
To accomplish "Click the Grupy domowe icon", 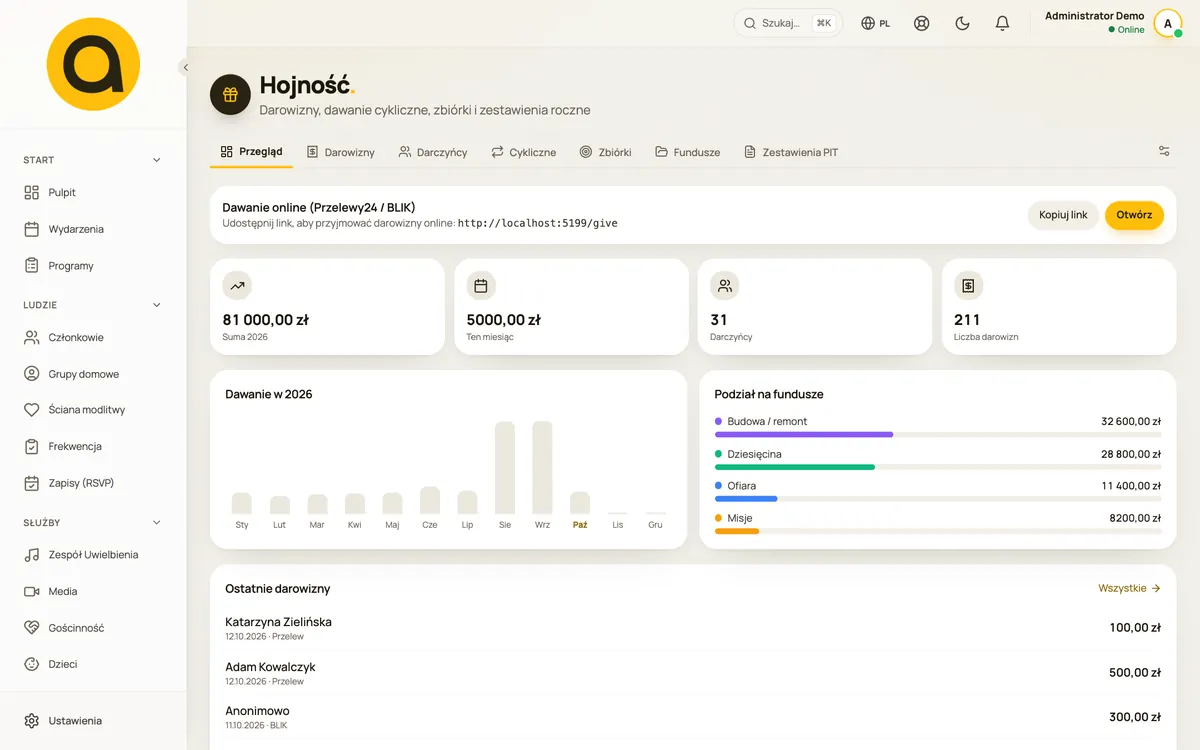I will [x=32, y=374].
